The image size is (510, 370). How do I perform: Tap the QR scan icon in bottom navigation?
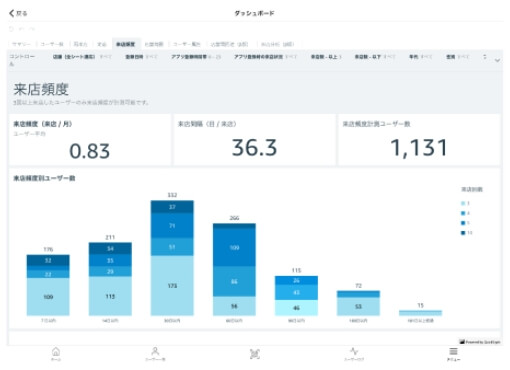point(255,354)
